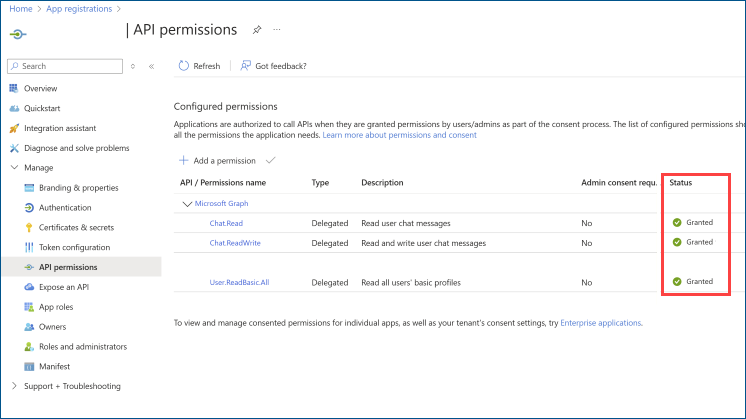
Task: Click Got feedback?
Action: (x=274, y=66)
